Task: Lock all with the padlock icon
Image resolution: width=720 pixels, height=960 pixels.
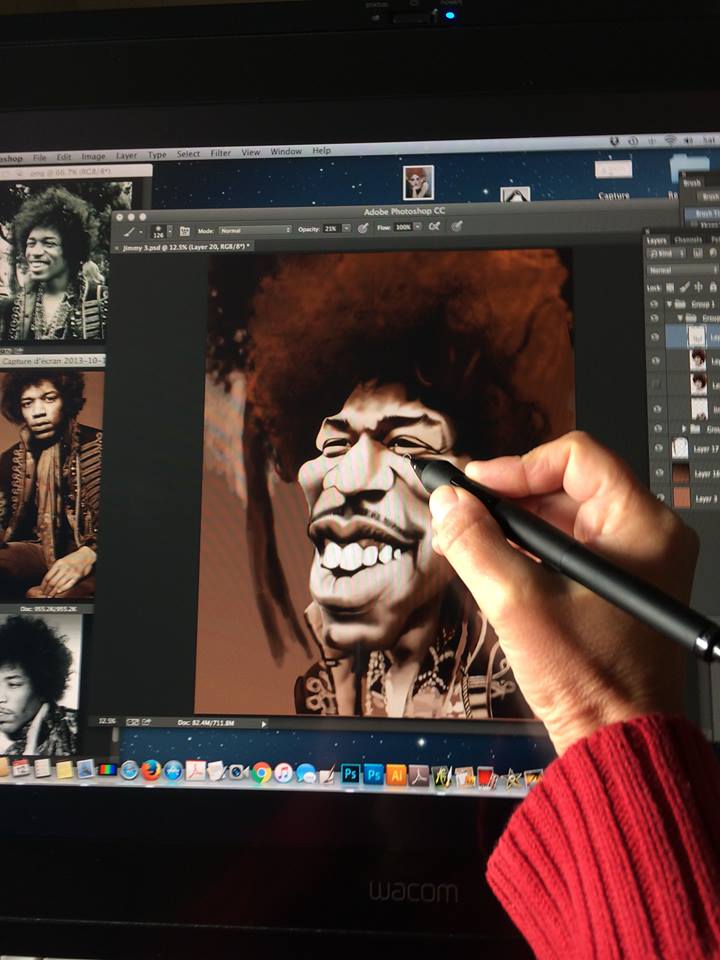Action: click(713, 286)
